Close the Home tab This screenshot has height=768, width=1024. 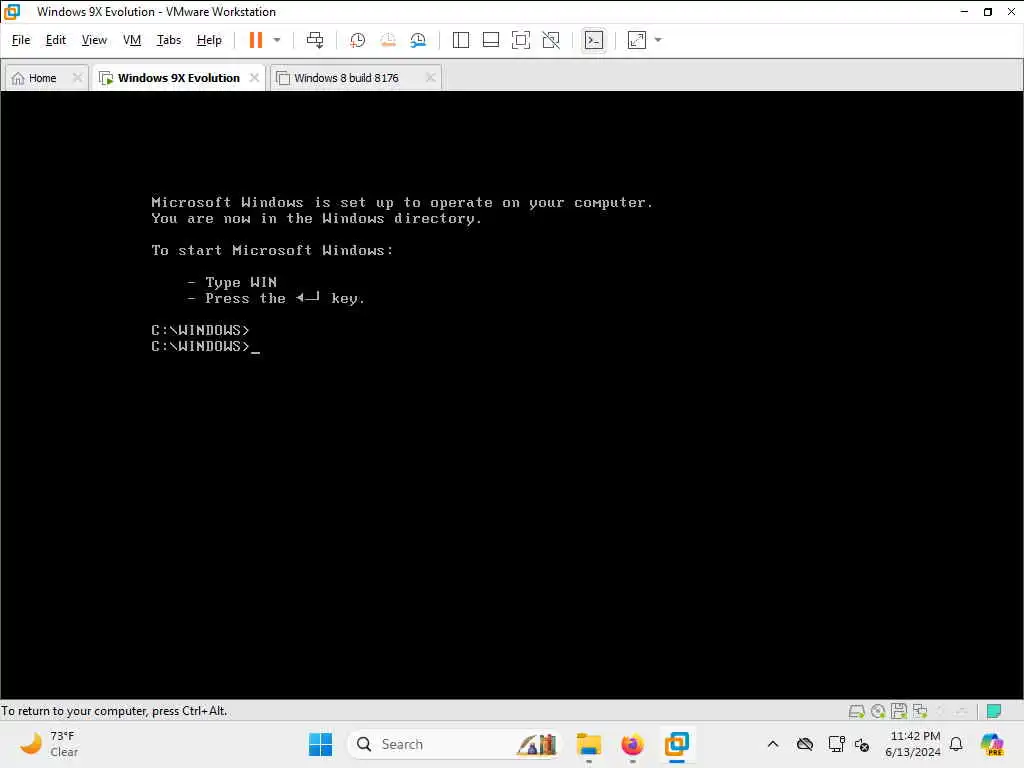point(77,78)
